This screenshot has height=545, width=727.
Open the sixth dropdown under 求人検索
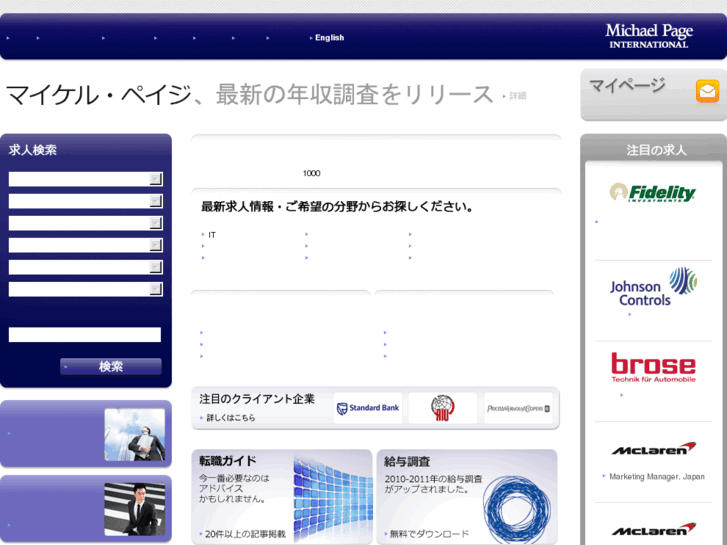pyautogui.click(x=85, y=289)
